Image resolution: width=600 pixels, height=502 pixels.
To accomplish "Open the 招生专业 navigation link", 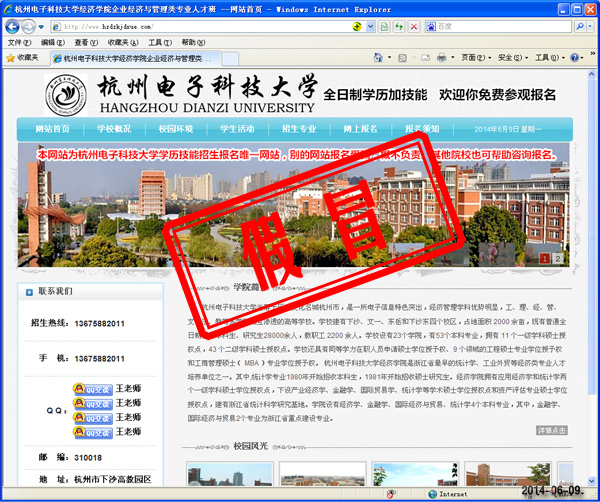I will click(x=299, y=129).
